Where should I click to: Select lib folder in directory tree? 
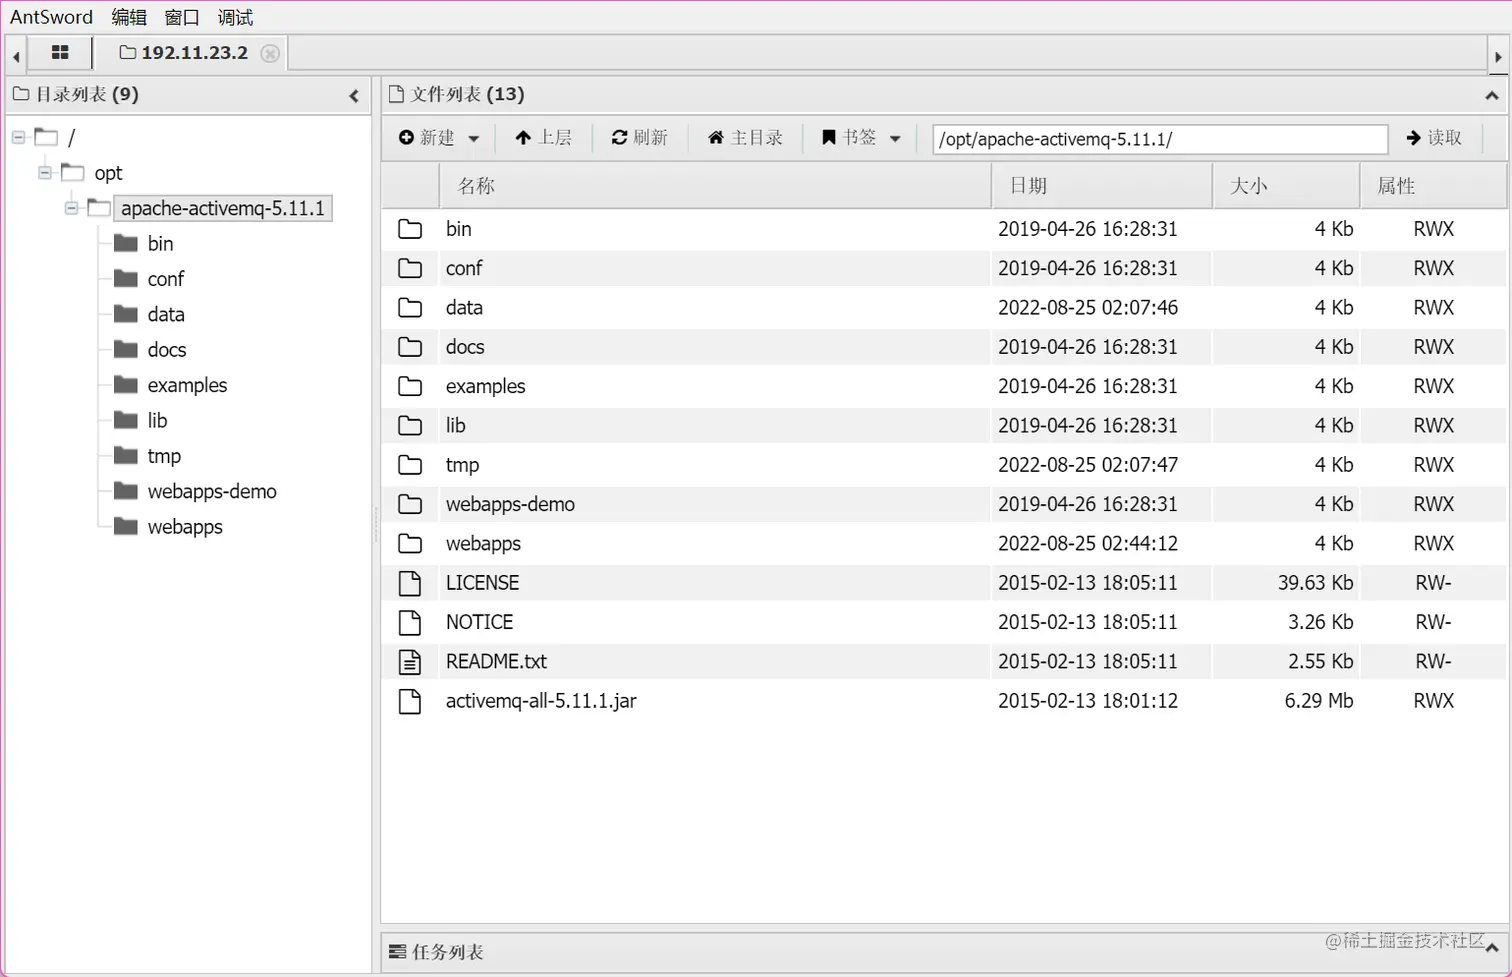pos(157,420)
